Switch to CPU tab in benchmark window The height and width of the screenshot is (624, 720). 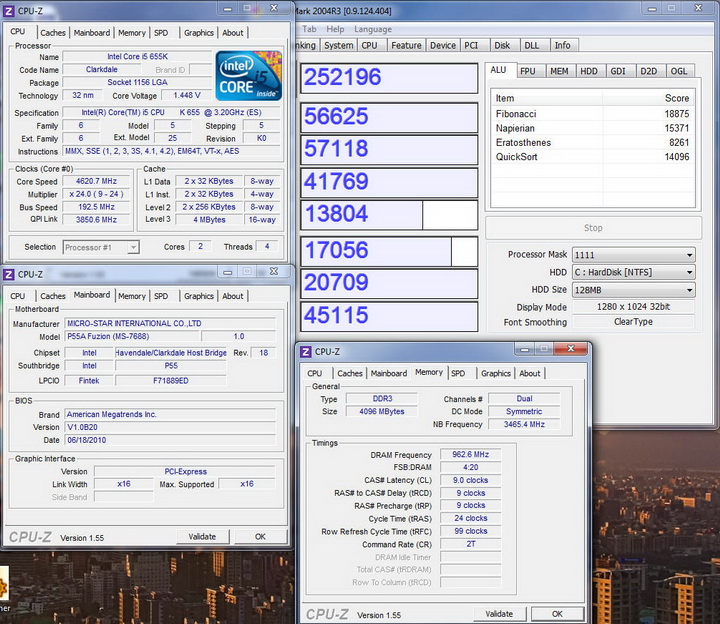[x=370, y=45]
